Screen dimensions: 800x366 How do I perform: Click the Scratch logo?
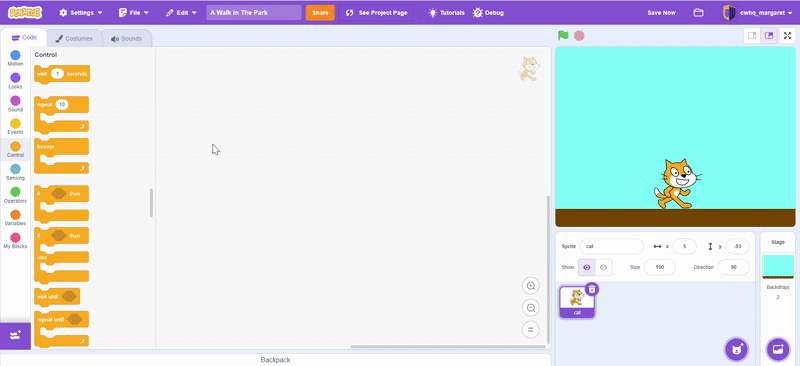[25, 13]
